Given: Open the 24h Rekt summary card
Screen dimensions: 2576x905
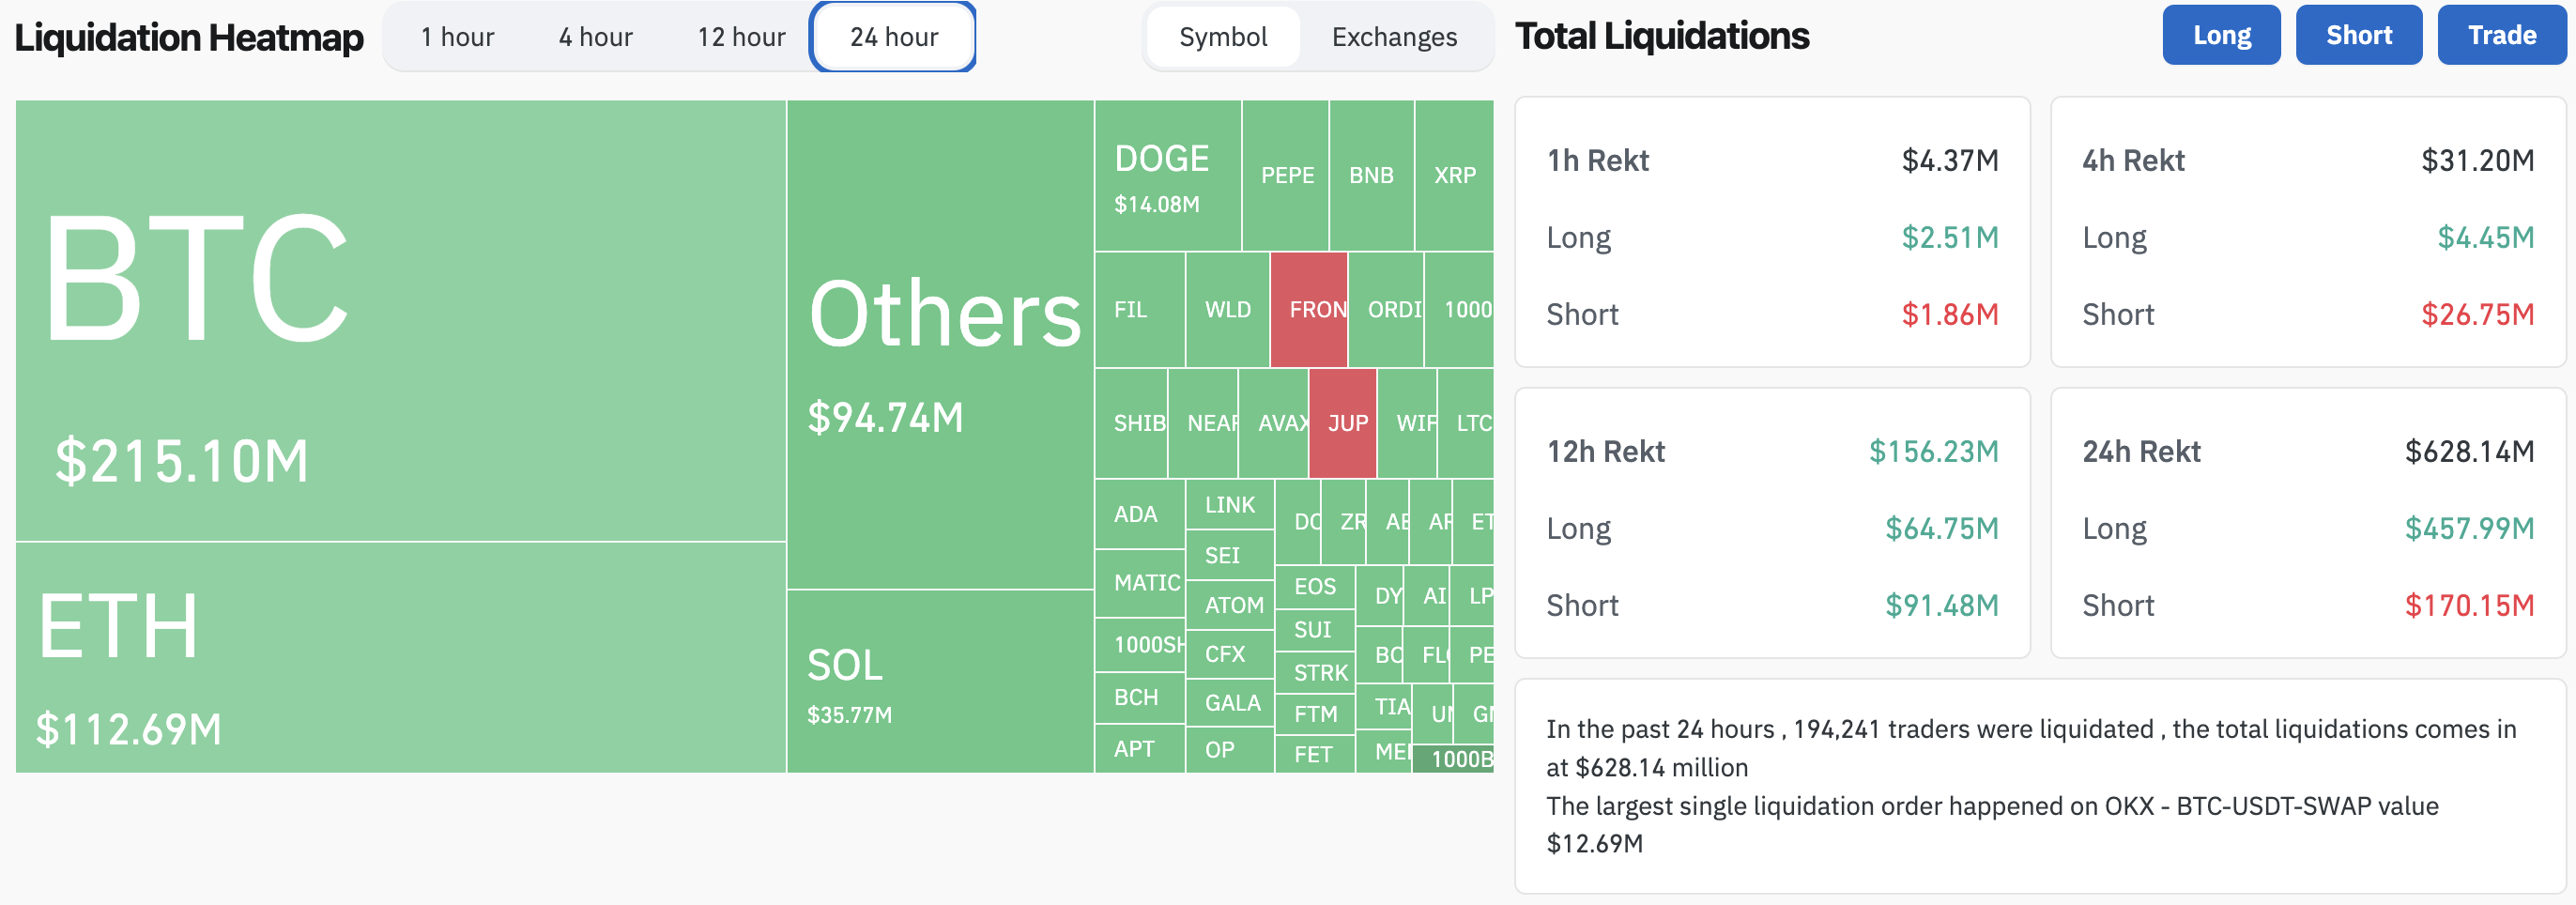Looking at the screenshot, I should click(x=2308, y=523).
